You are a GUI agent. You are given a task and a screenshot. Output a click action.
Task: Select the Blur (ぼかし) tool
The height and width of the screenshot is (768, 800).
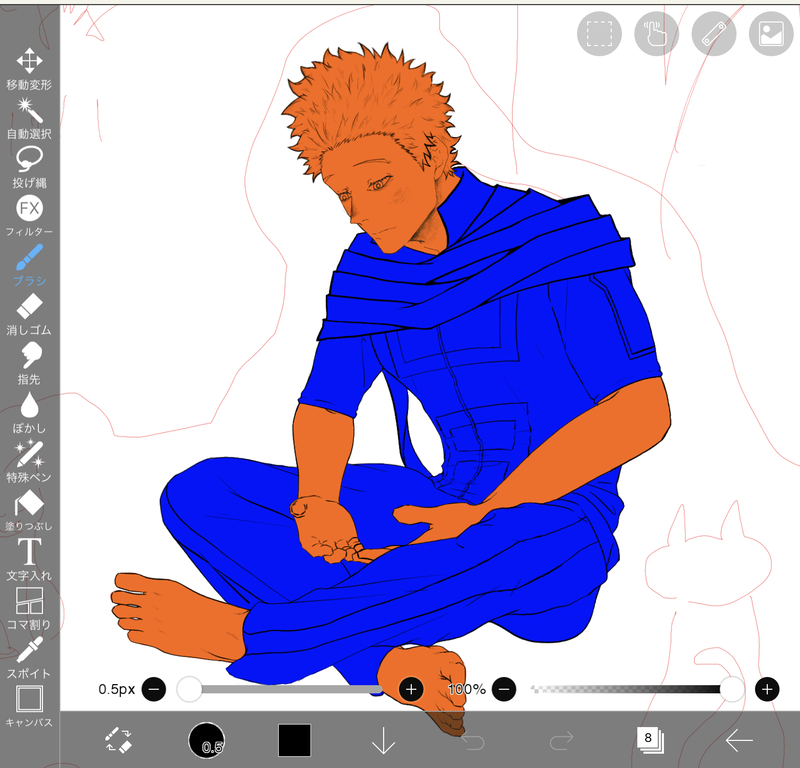29,412
